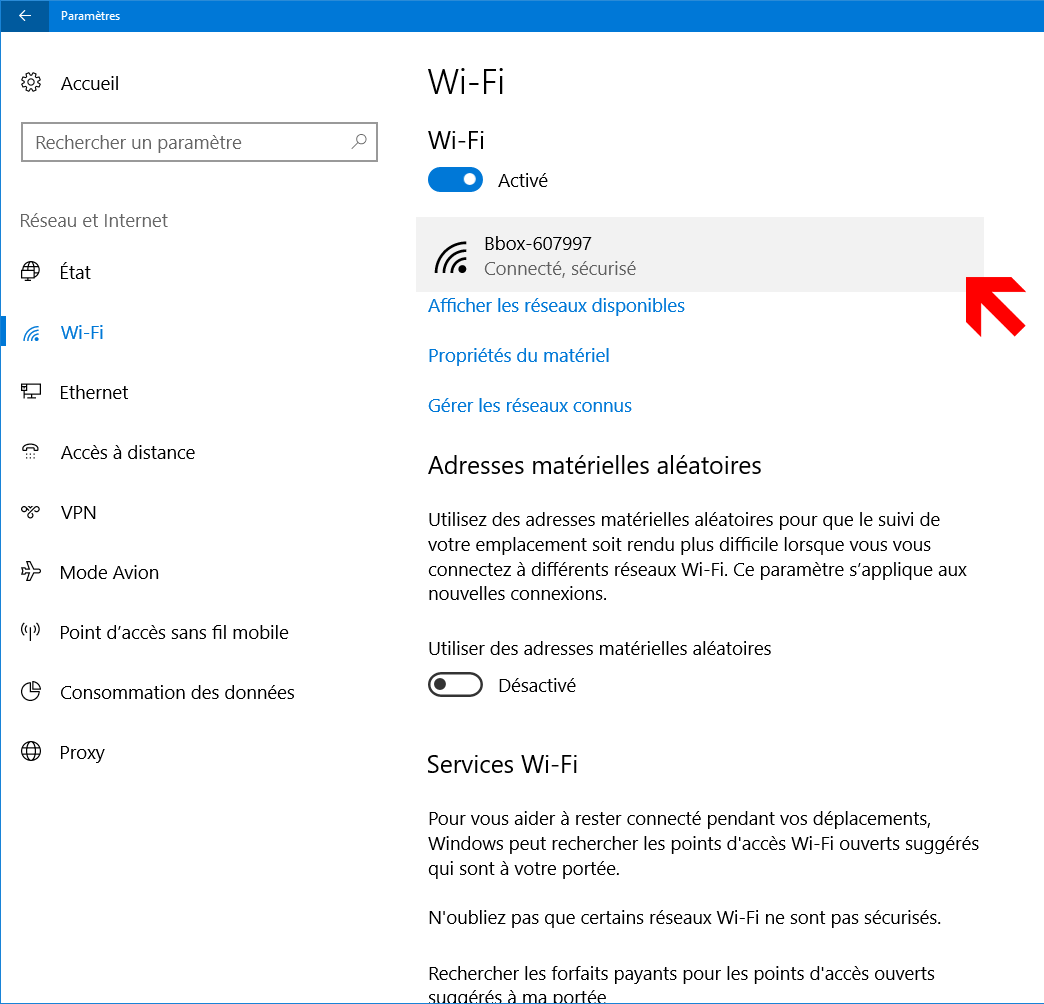Click the Bbox-607997 Wi-Fi signal icon
The width and height of the screenshot is (1044, 1004).
coord(451,258)
